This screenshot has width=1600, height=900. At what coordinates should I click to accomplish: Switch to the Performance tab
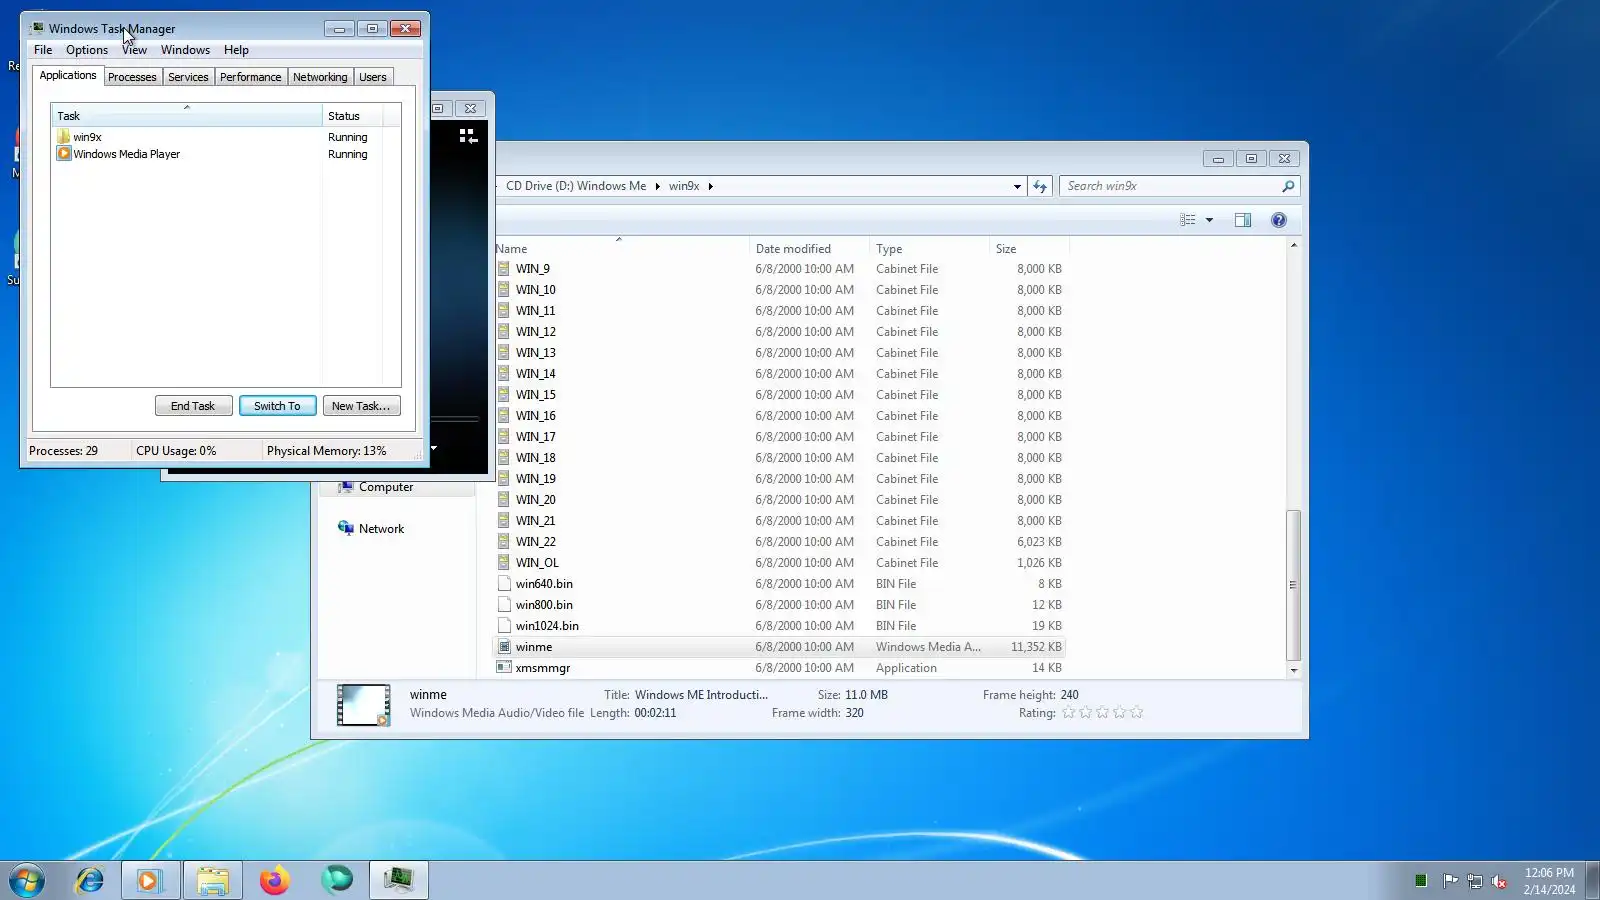[251, 77]
